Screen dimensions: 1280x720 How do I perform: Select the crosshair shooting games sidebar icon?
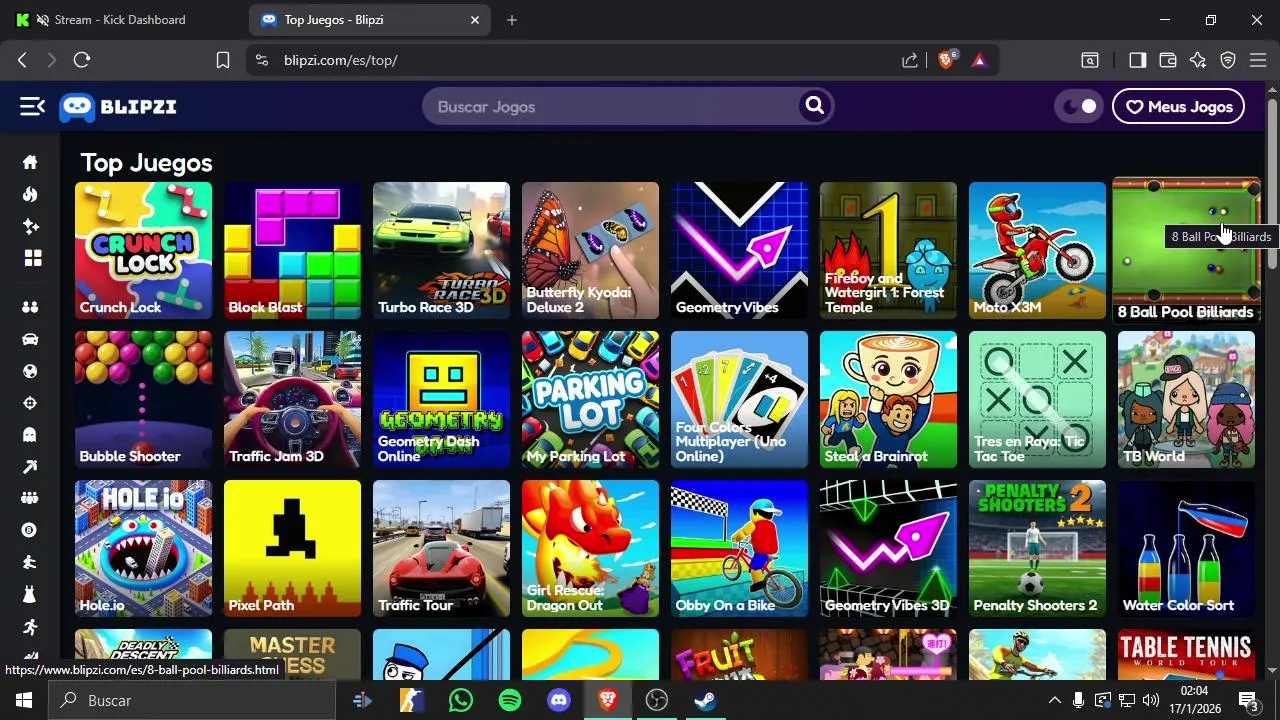[30, 403]
